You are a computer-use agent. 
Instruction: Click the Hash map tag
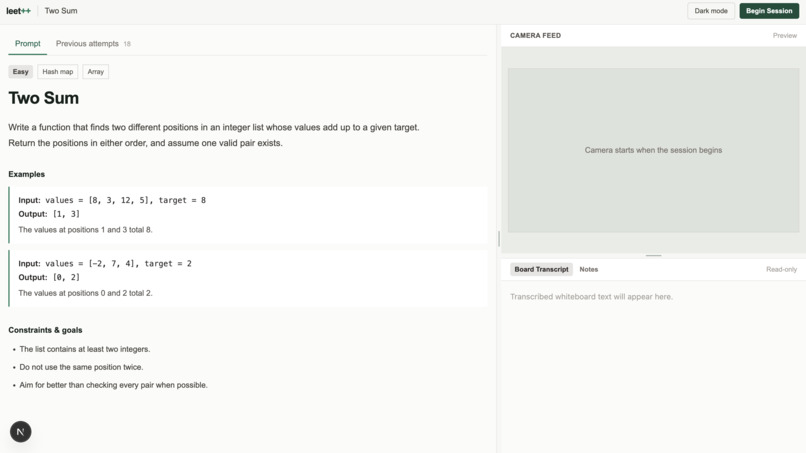click(58, 71)
